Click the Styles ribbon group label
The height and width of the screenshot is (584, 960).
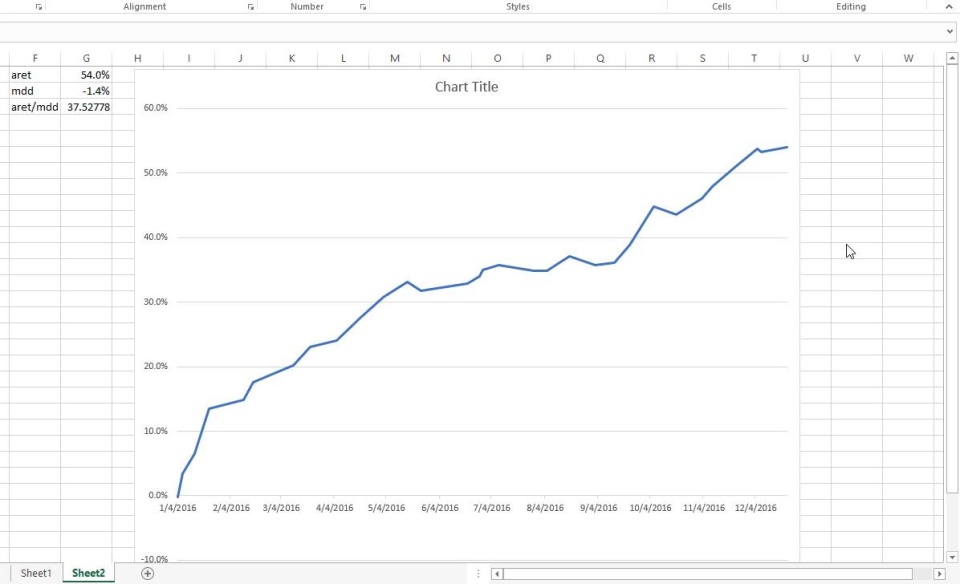pyautogui.click(x=518, y=7)
